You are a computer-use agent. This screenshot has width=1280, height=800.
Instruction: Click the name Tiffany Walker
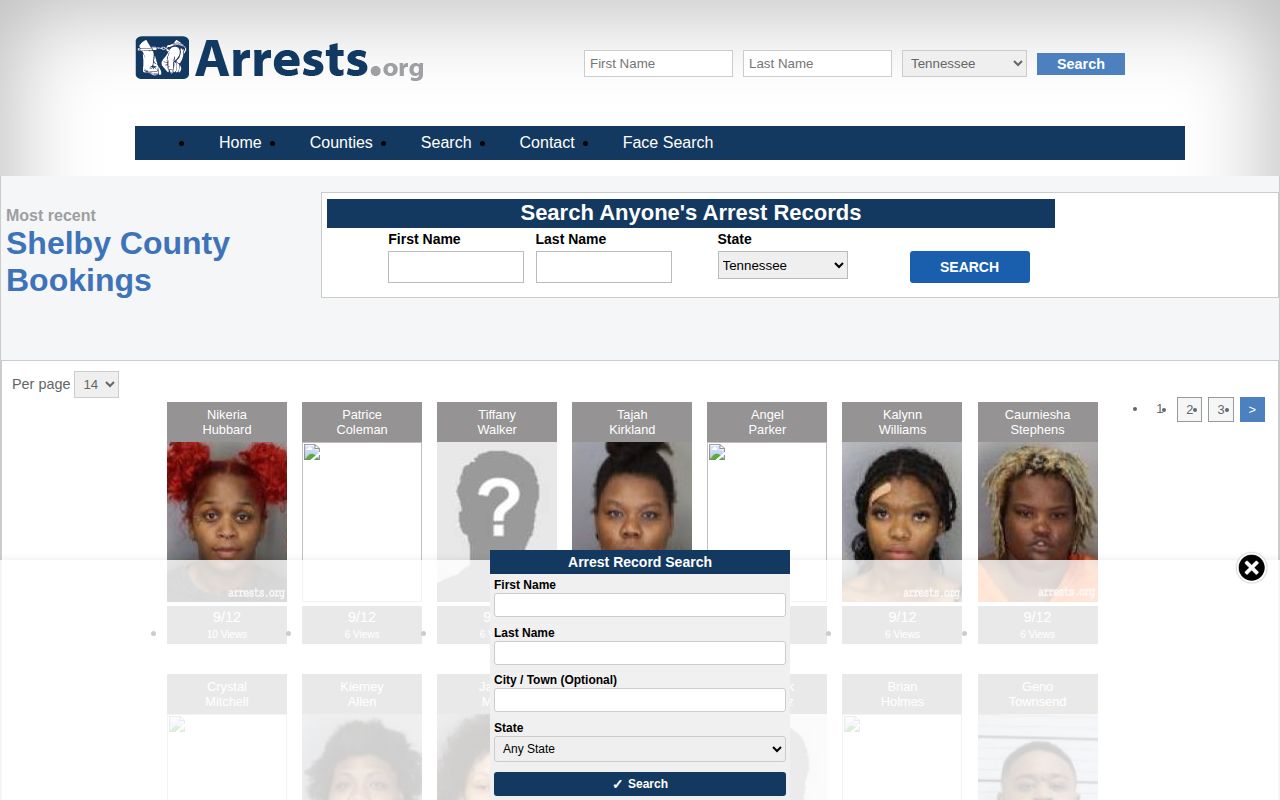coord(497,422)
